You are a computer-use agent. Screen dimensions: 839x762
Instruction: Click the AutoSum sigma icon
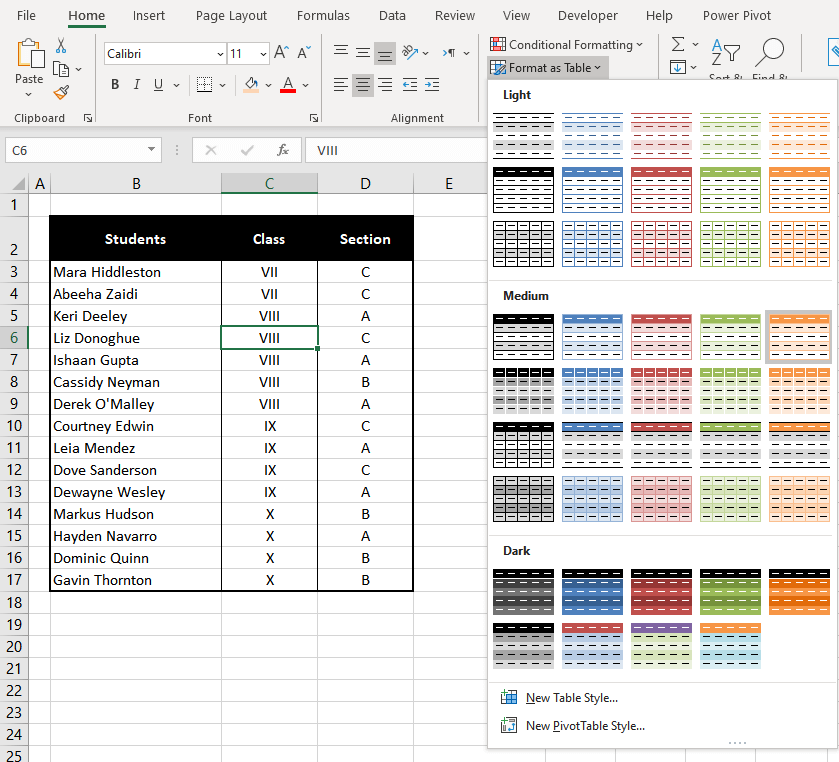[x=678, y=44]
